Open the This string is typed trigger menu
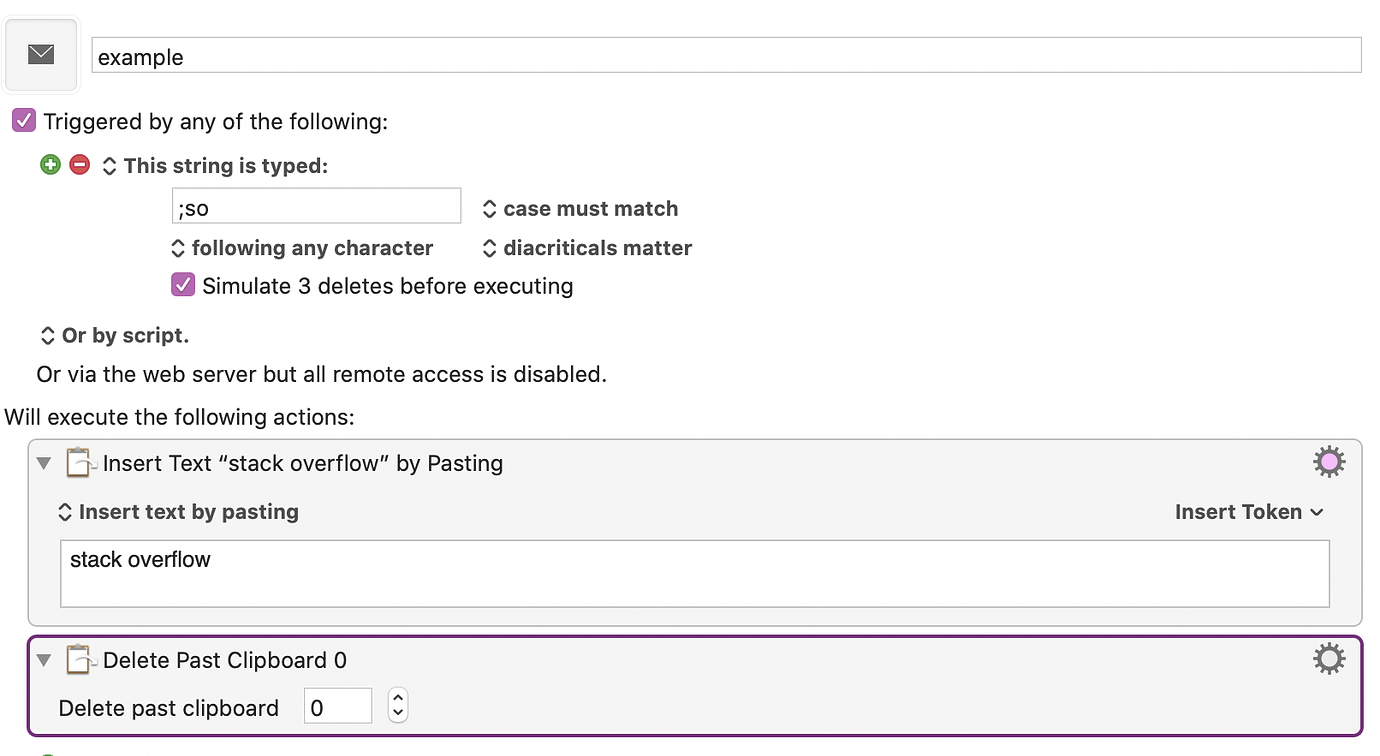This screenshot has width=1380, height=756. pyautogui.click(x=215, y=166)
